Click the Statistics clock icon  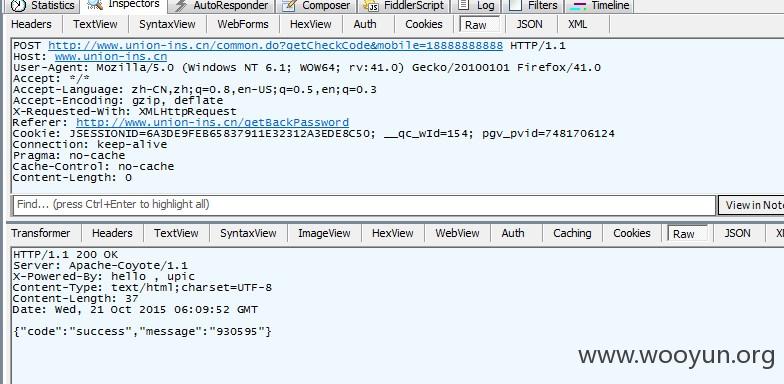coord(18,6)
